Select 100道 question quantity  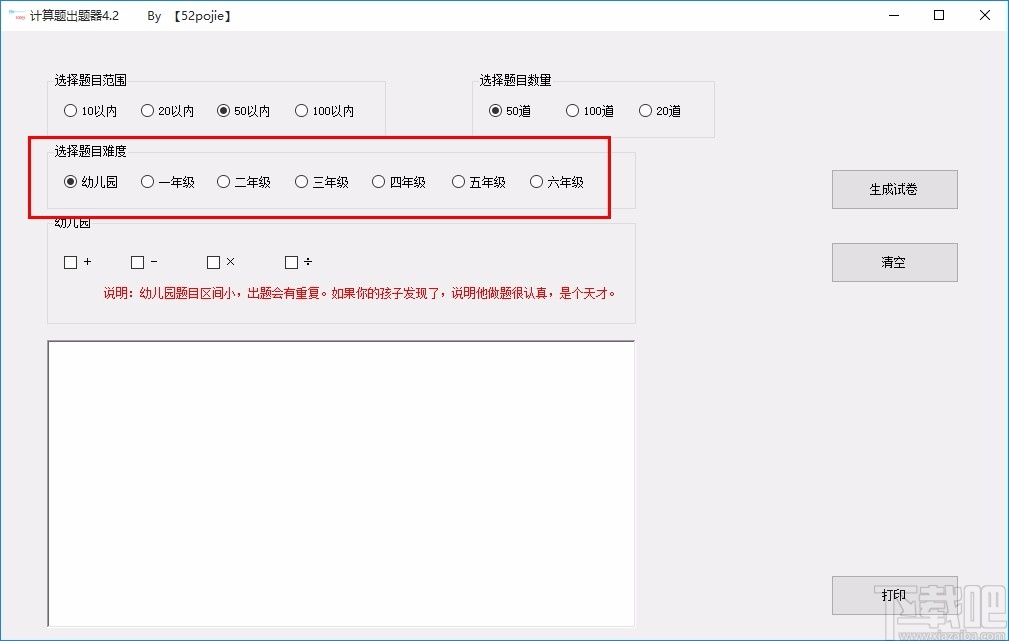click(x=571, y=111)
